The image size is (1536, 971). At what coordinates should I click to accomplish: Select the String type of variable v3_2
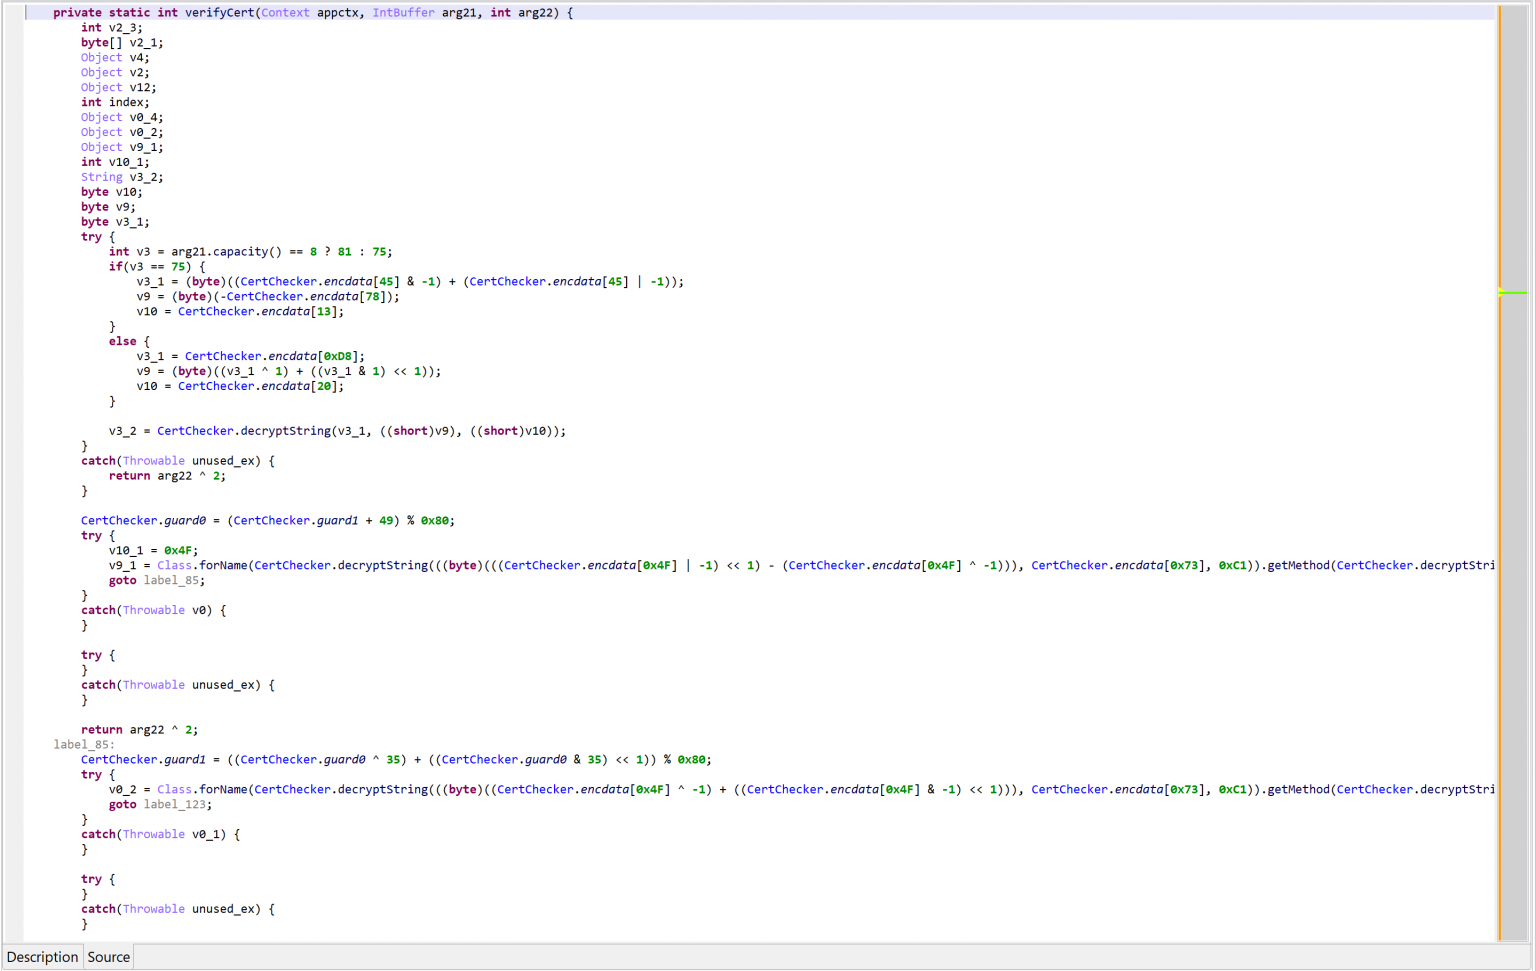point(101,177)
